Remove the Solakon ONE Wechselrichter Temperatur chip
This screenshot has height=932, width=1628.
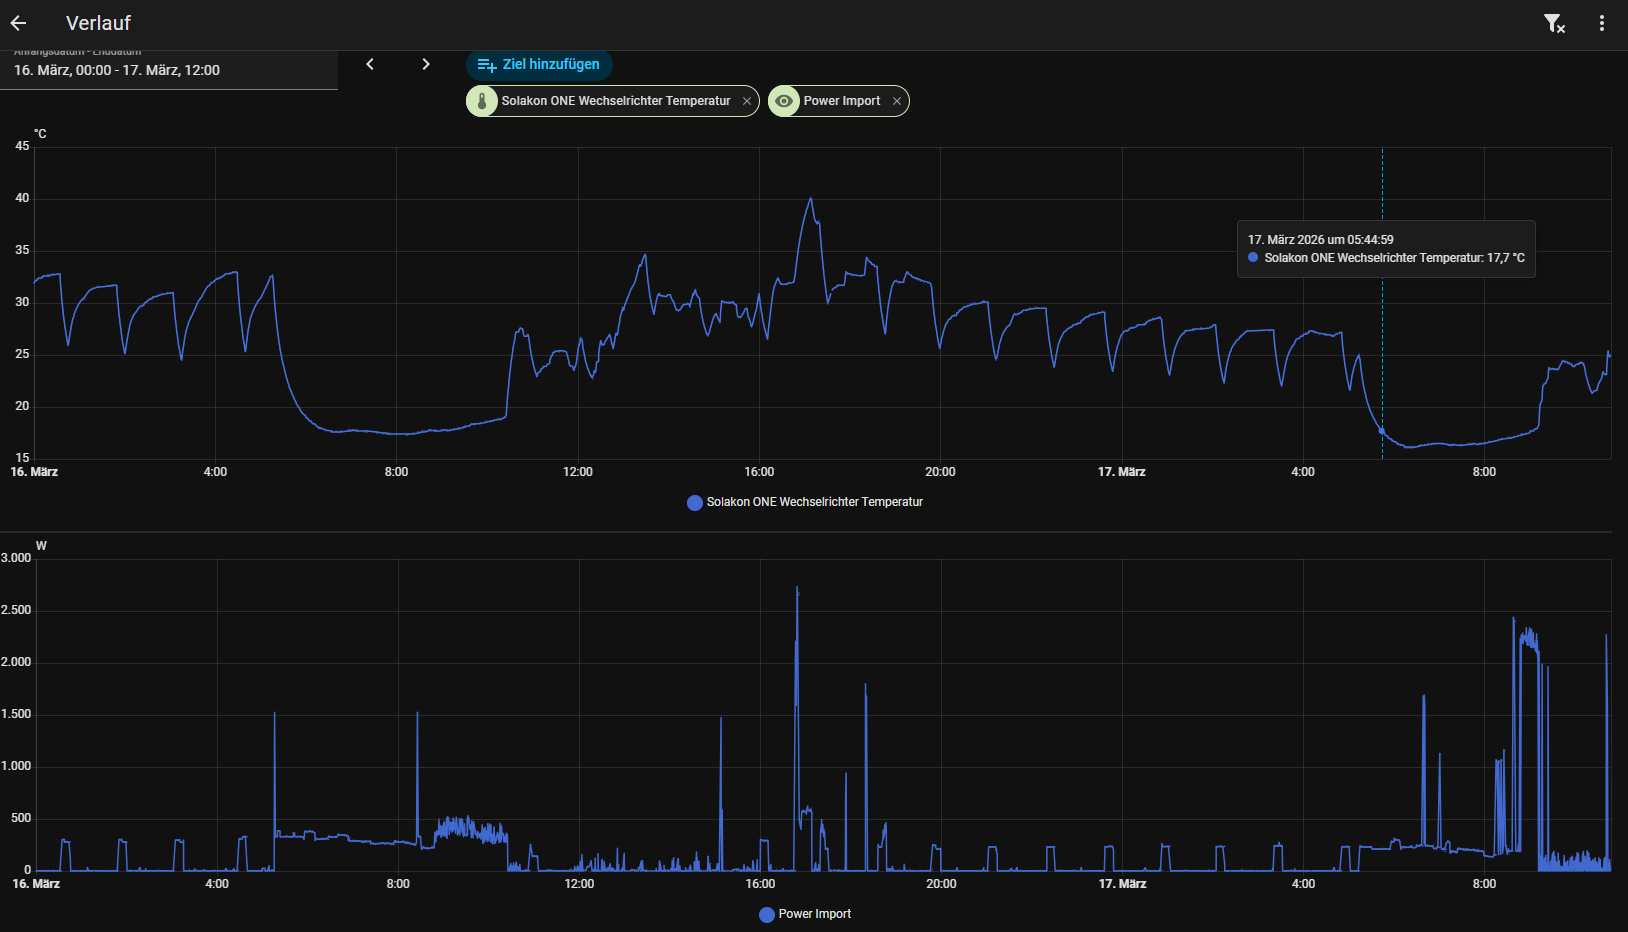pos(747,101)
